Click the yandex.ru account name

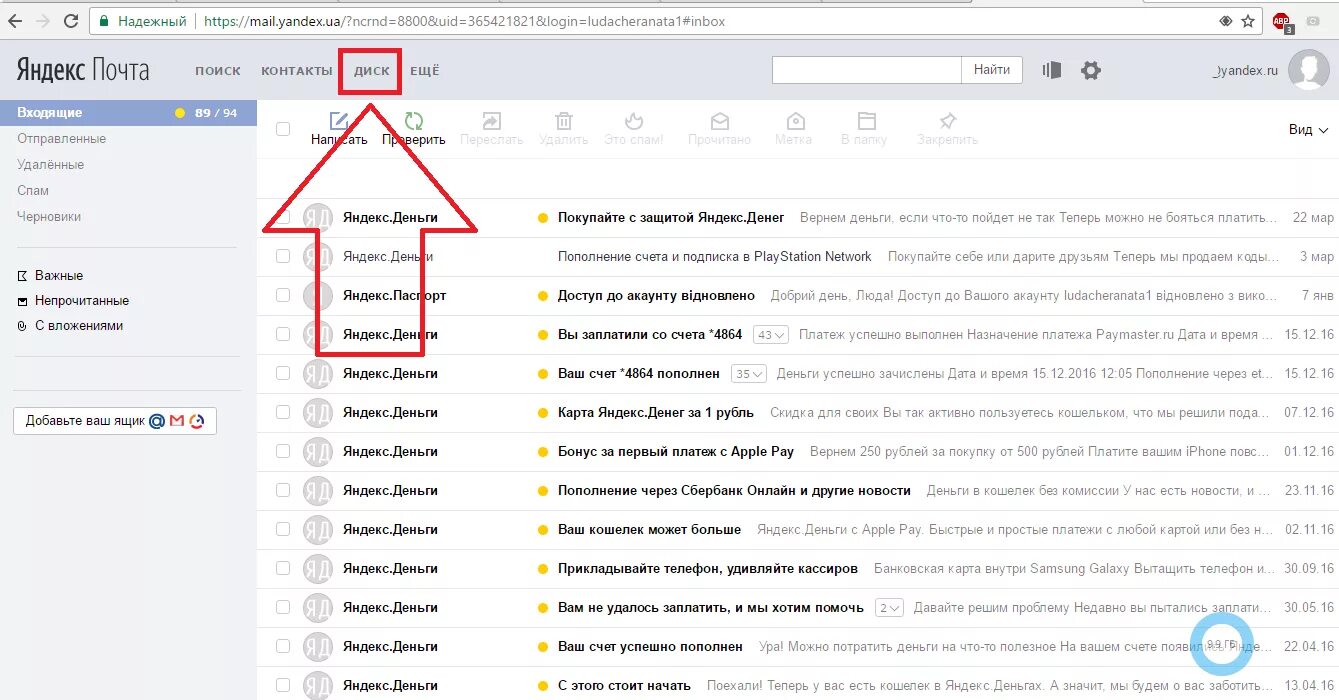(1245, 71)
